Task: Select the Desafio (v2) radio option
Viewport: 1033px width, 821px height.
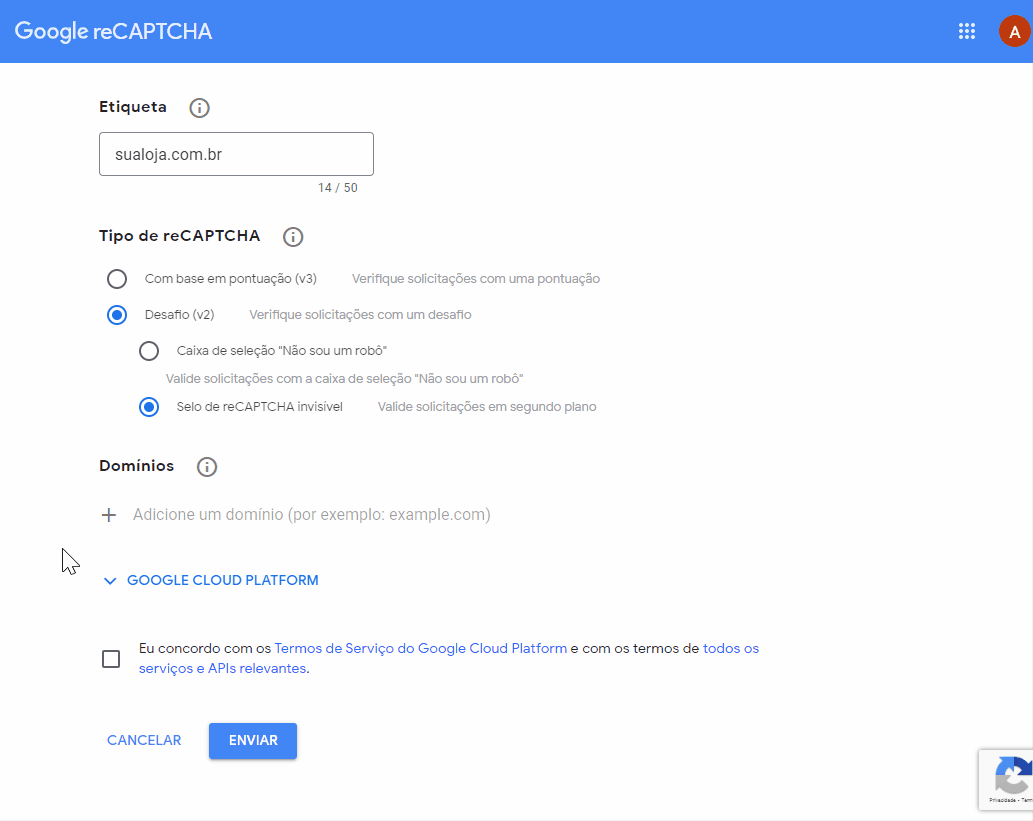Action: tap(117, 315)
